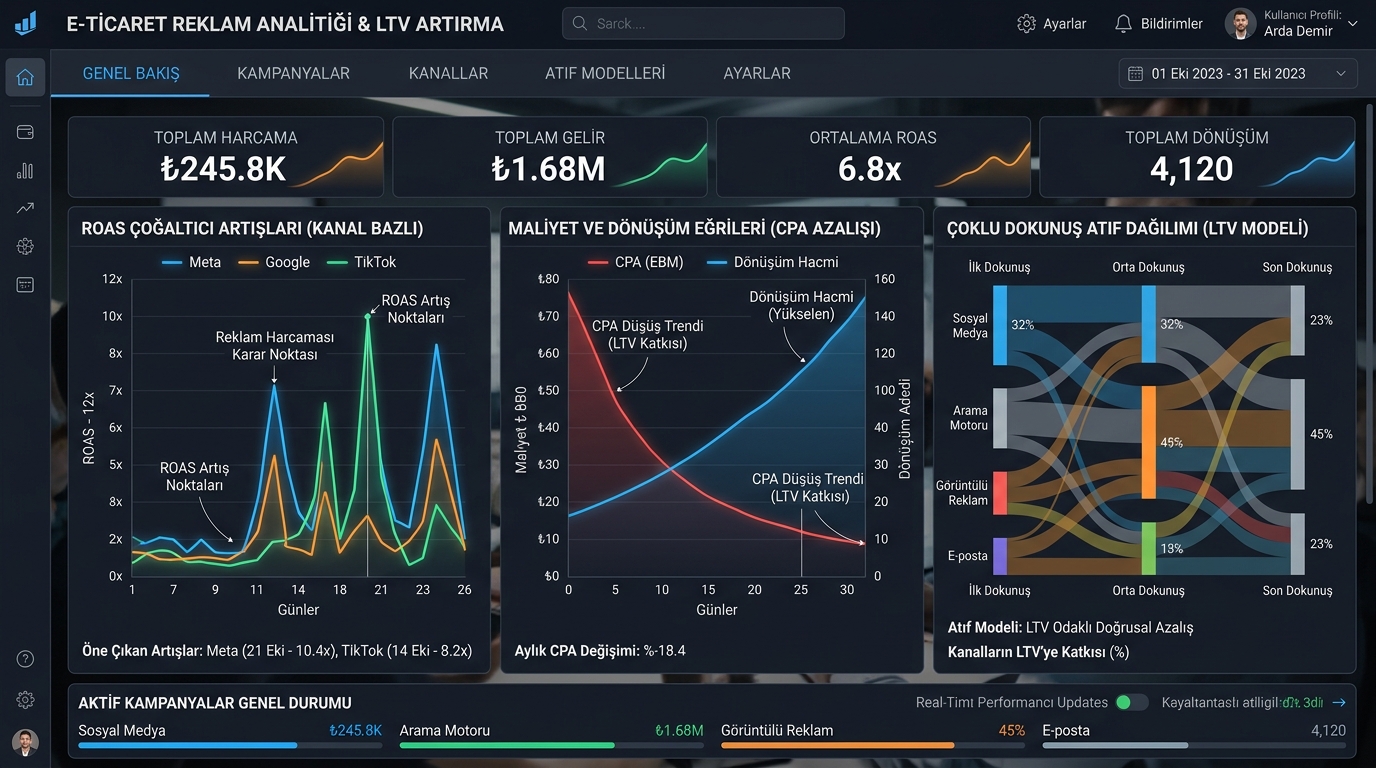1376x768 pixels.
Task: Click the sidebar gear icon below help icon
Action: point(25,700)
